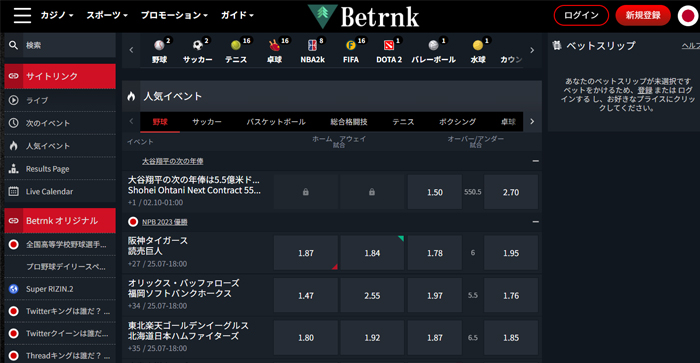Open 次のイベント in the sidebar

coord(60,123)
